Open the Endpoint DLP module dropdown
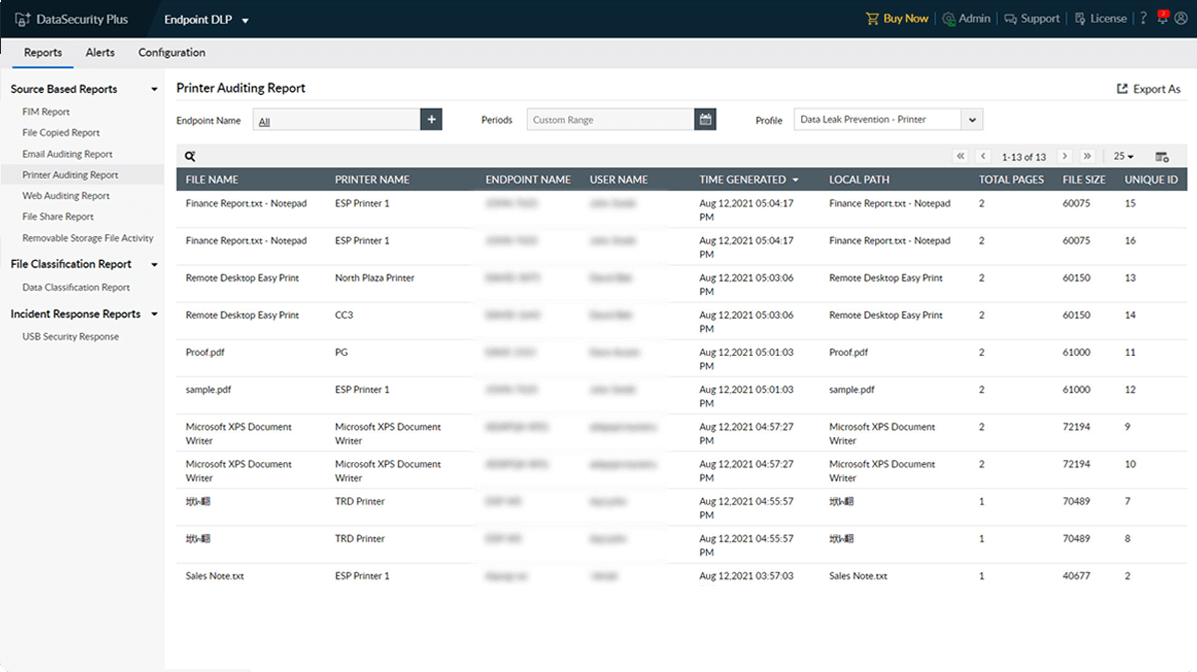This screenshot has width=1197, height=672. 206,20
